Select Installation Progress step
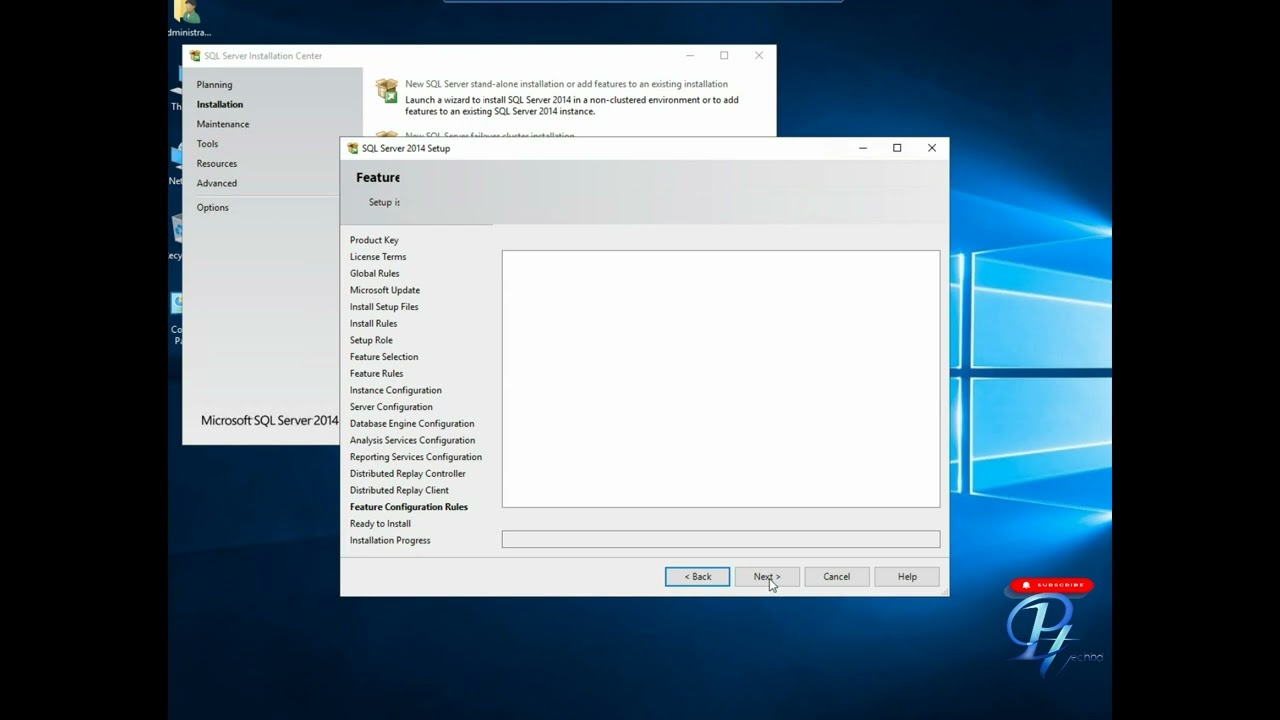Image resolution: width=1280 pixels, height=720 pixels. point(390,540)
